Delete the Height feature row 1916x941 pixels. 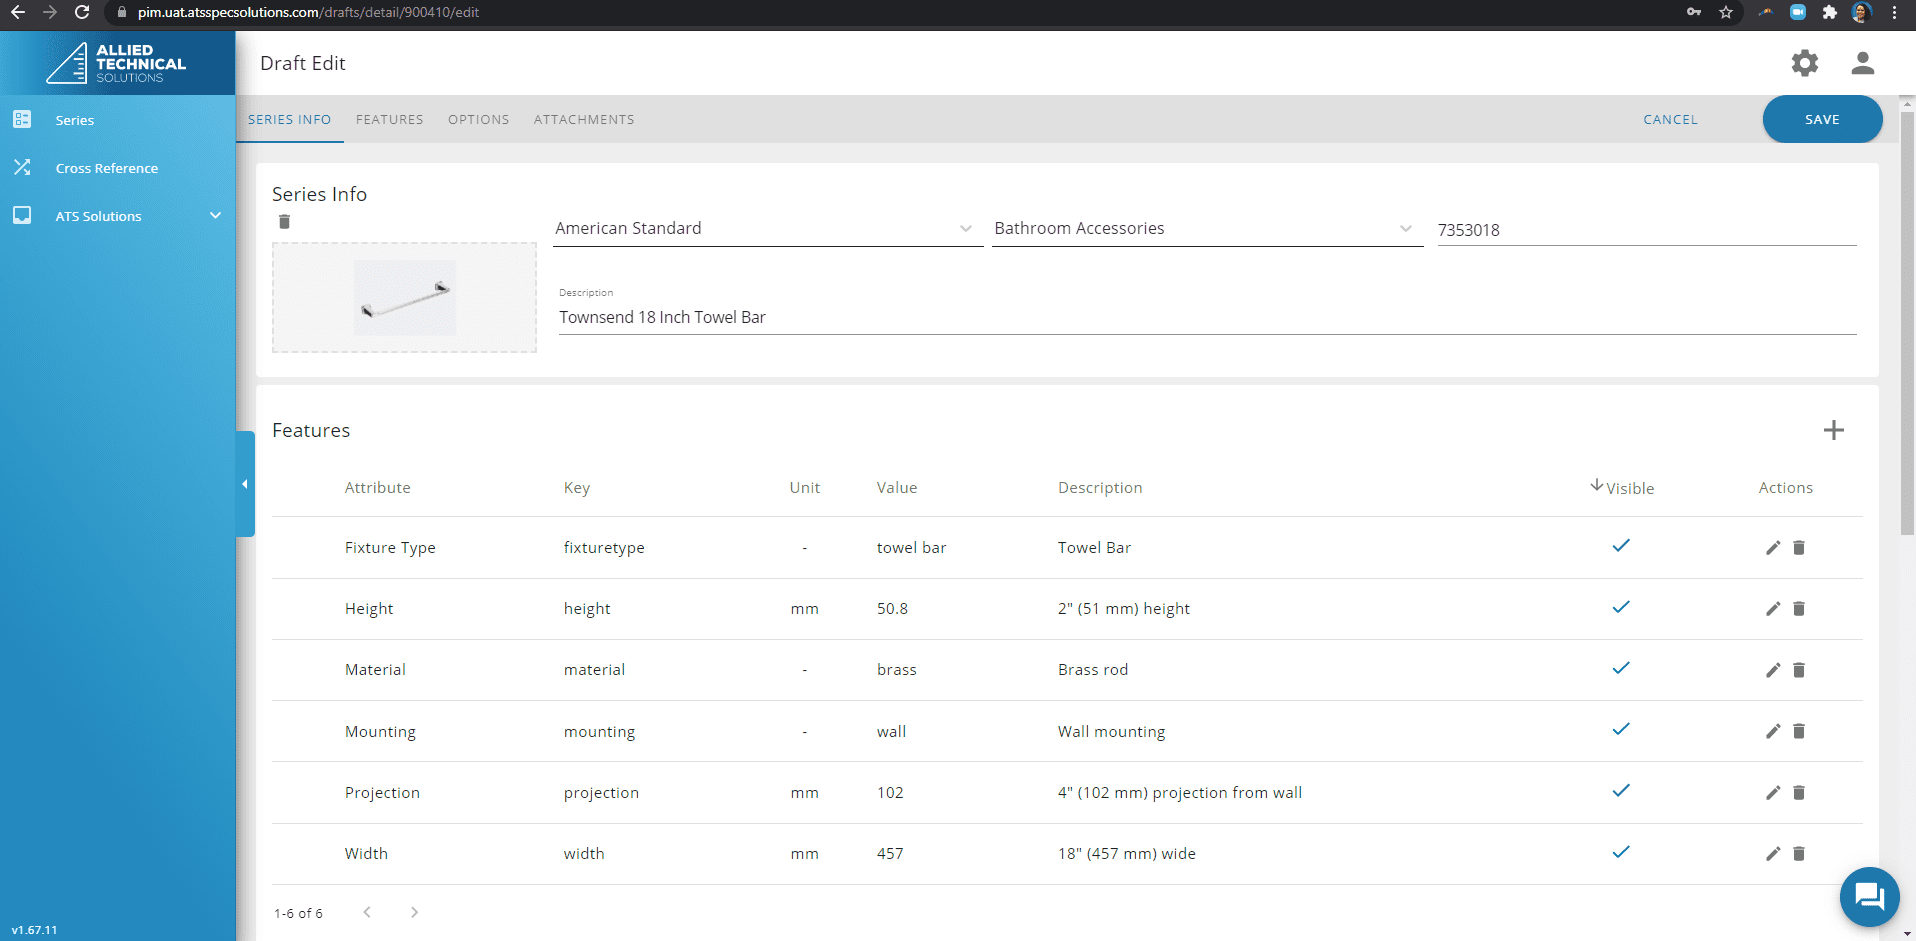coord(1799,609)
